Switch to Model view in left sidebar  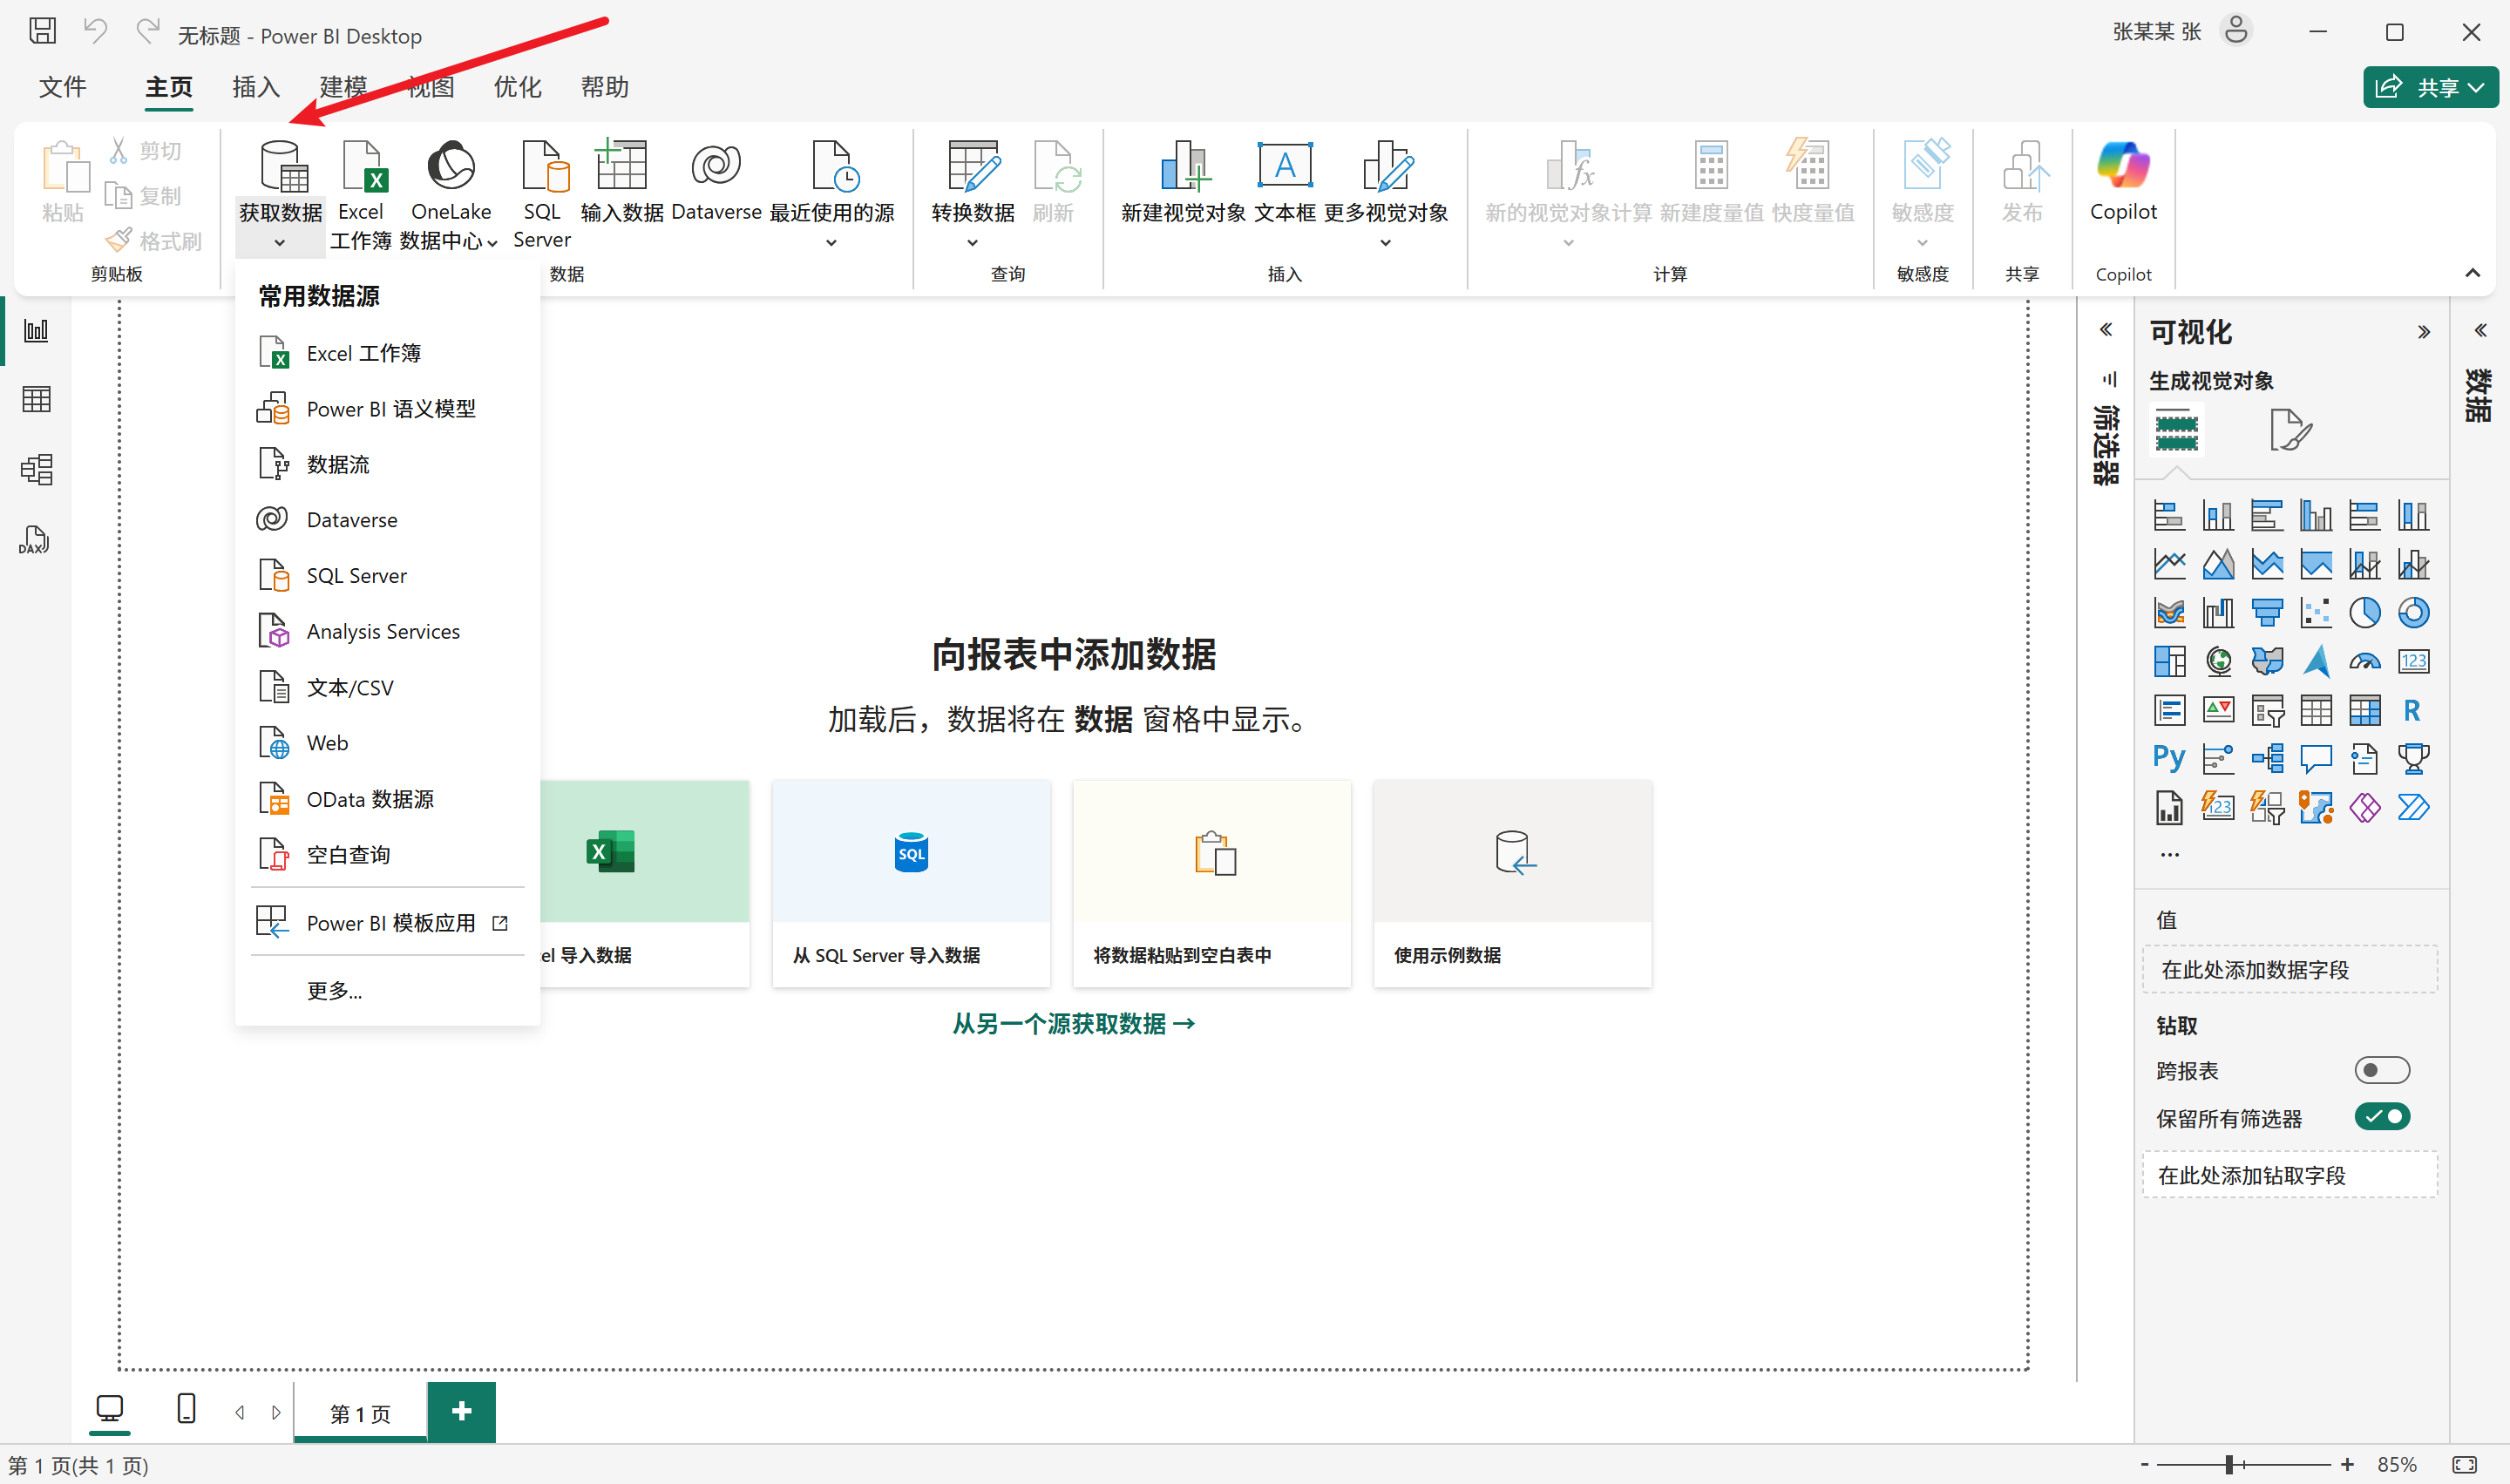tap(36, 469)
